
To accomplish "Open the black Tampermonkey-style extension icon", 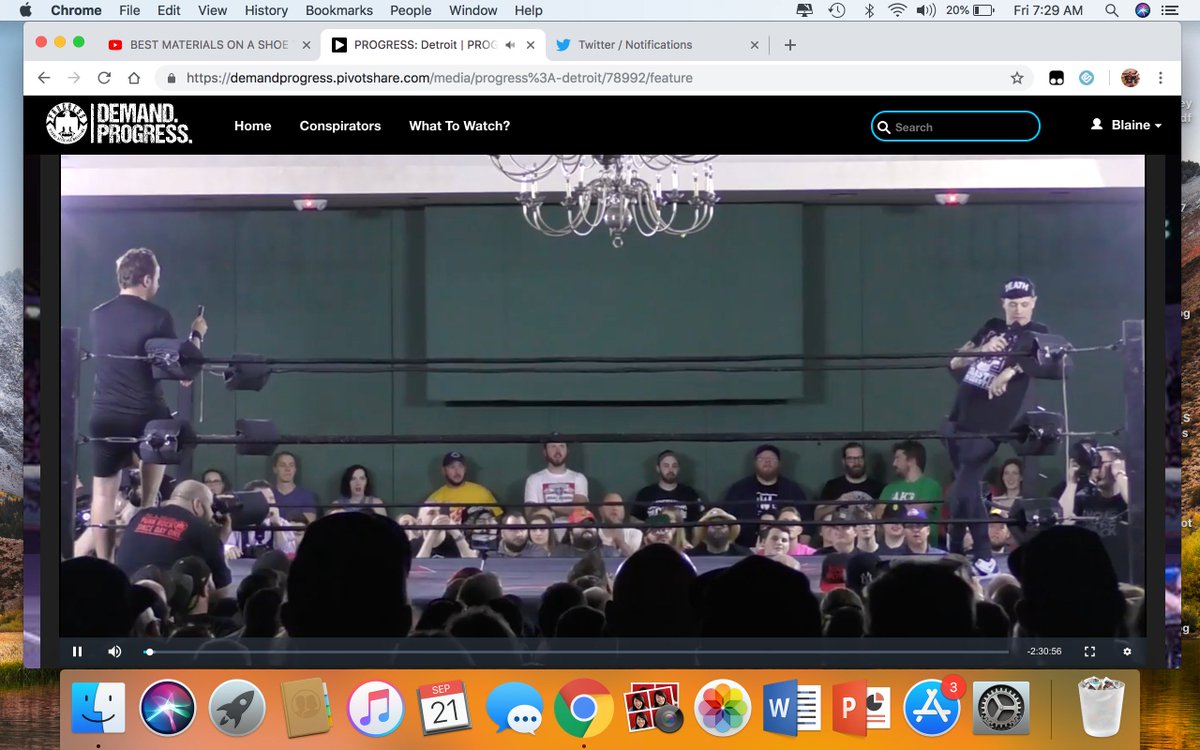I will (x=1056, y=78).
